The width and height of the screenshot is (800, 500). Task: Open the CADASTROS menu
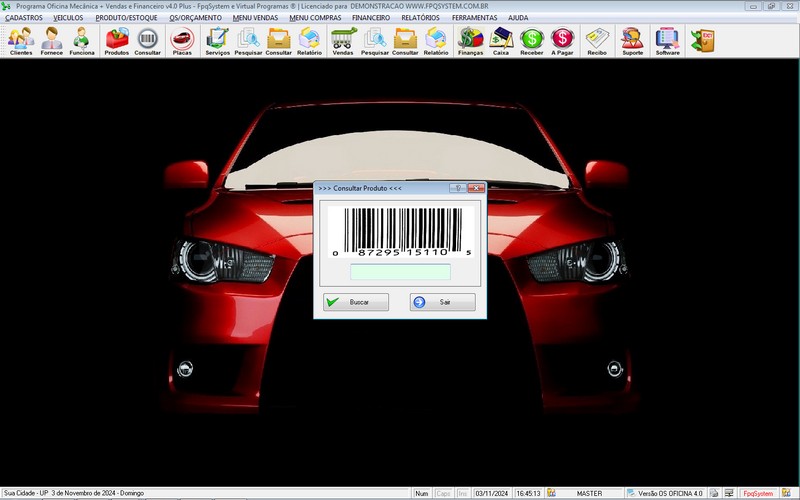pos(24,18)
